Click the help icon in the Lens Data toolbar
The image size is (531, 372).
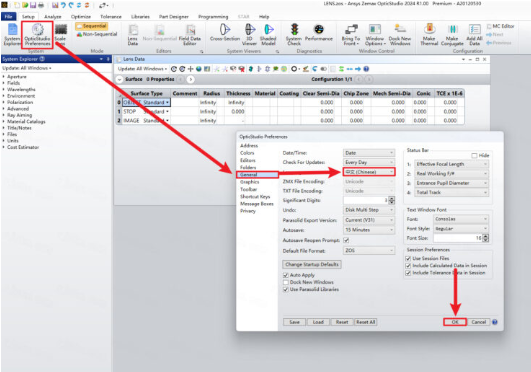click(x=366, y=69)
